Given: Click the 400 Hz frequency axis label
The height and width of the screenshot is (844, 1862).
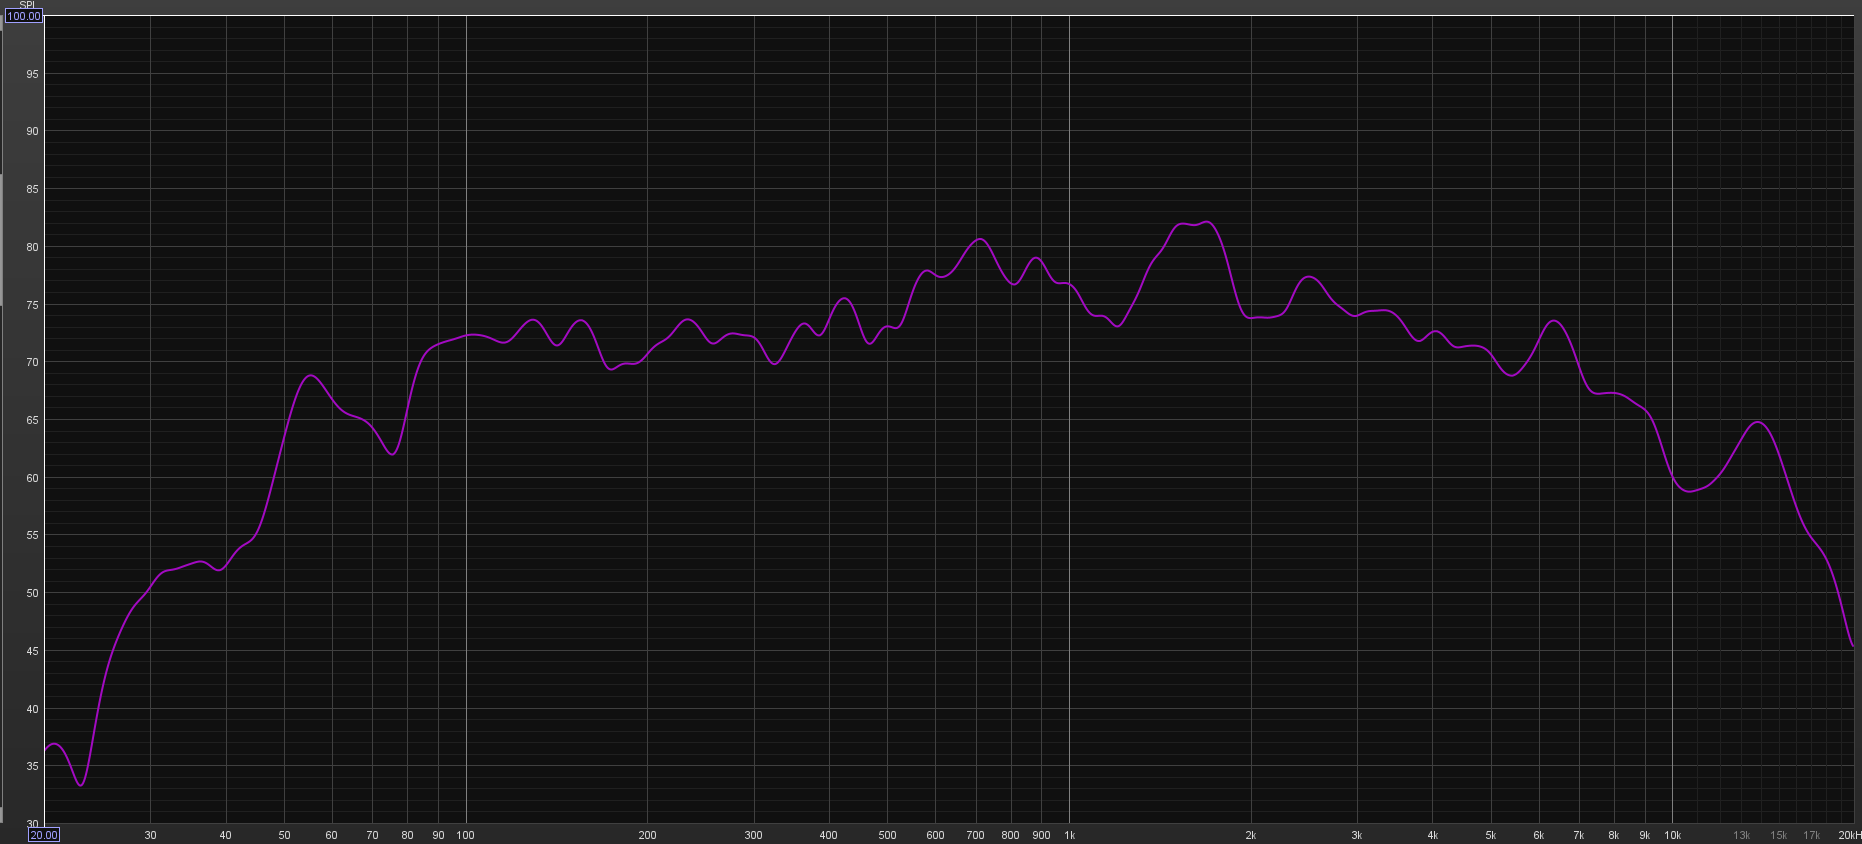Looking at the screenshot, I should coord(828,835).
